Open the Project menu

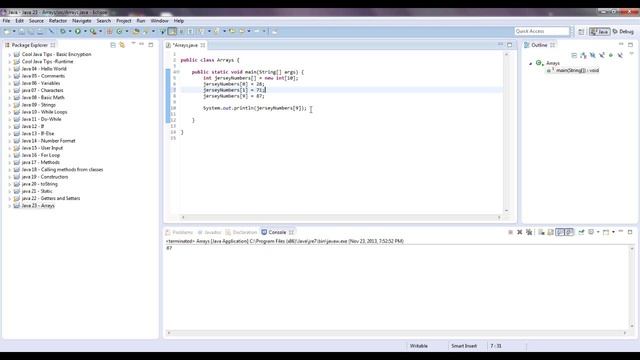pyautogui.click(x=124, y=20)
